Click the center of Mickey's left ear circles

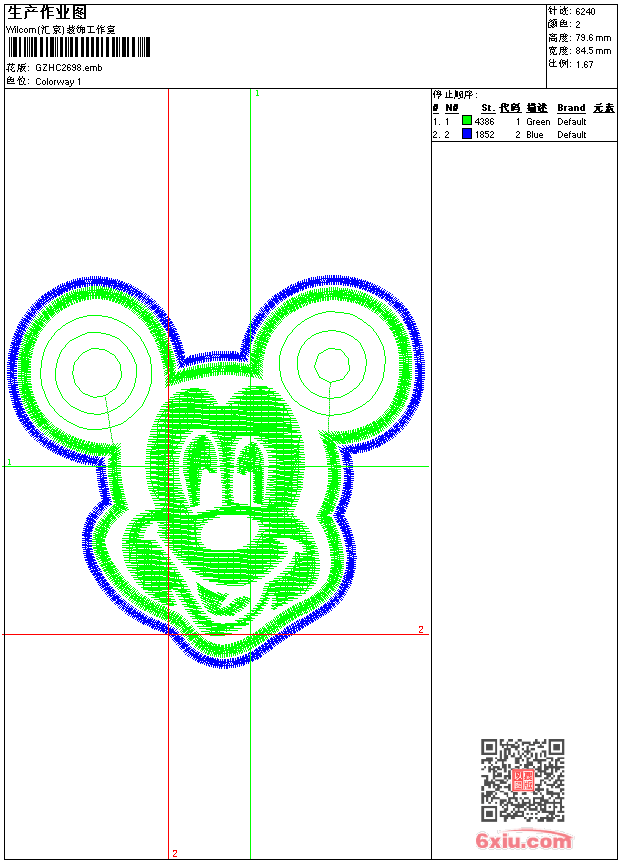coord(94,363)
